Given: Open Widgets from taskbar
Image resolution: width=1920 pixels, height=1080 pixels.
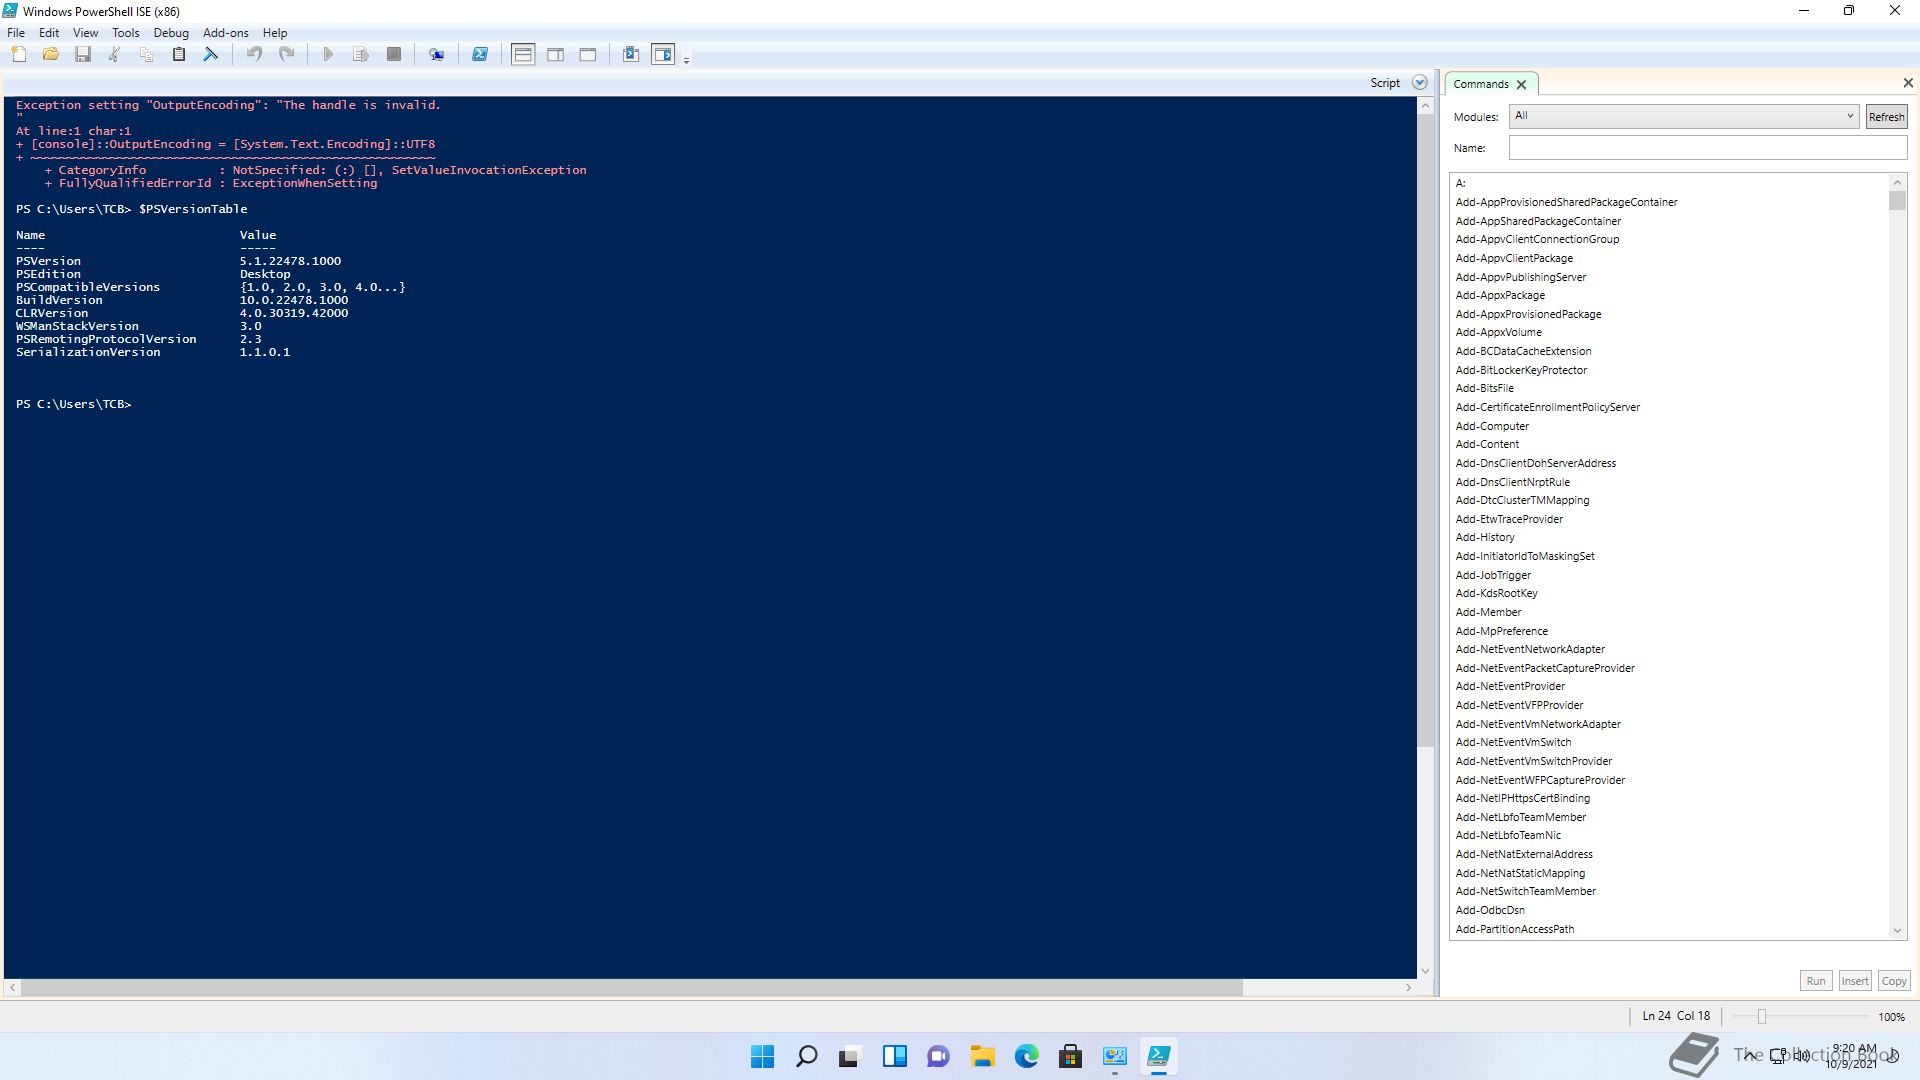Looking at the screenshot, I should click(x=894, y=1057).
